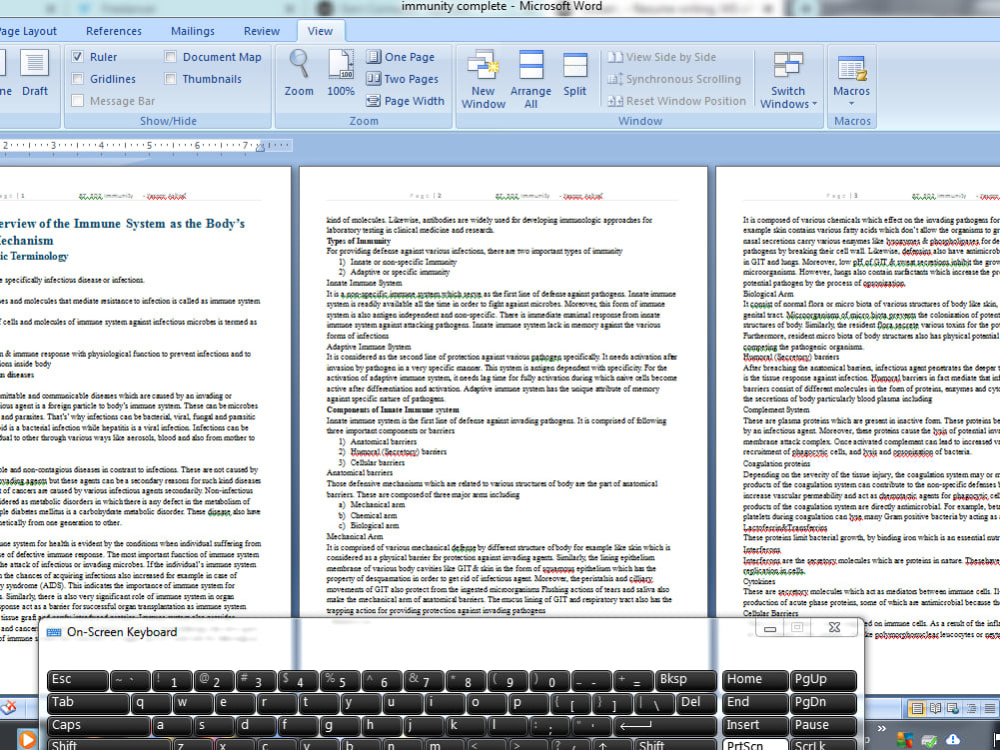1000x750 pixels.
Task: Split the document window
Action: [575, 73]
